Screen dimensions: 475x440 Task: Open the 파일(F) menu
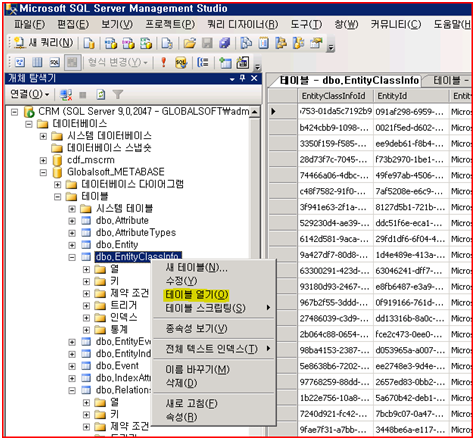[x=29, y=24]
